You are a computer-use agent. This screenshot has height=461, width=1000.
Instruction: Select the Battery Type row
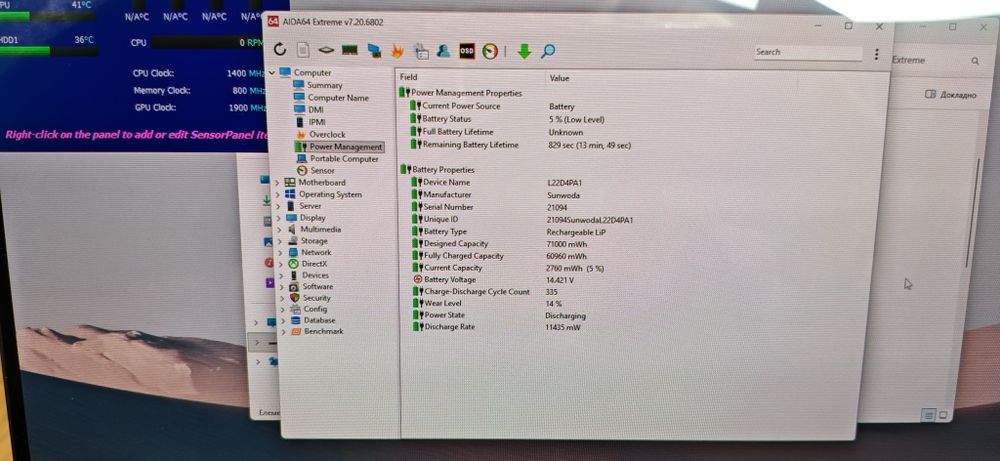pos(509,232)
